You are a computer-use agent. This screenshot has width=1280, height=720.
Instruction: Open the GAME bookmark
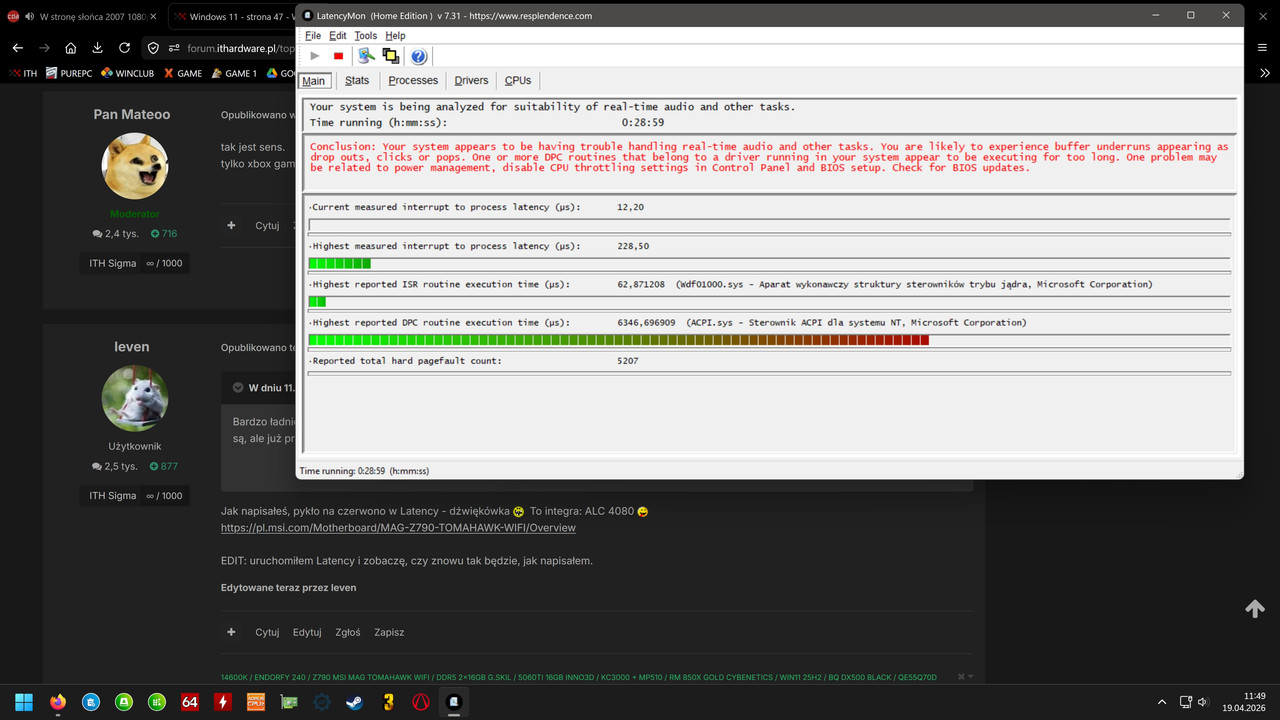click(183, 73)
